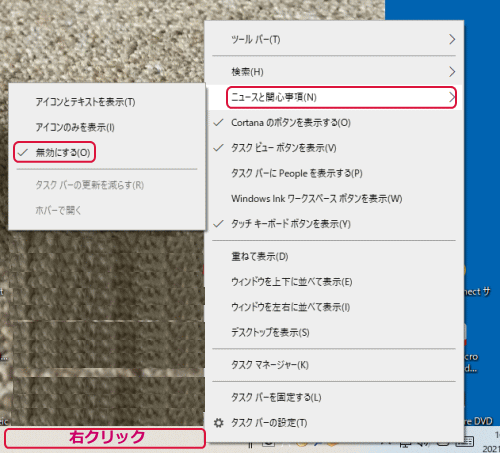Screen dimensions: 500x453
Task: Toggle off タスク ビュー ボタンを表示(V)
Action: point(334,148)
